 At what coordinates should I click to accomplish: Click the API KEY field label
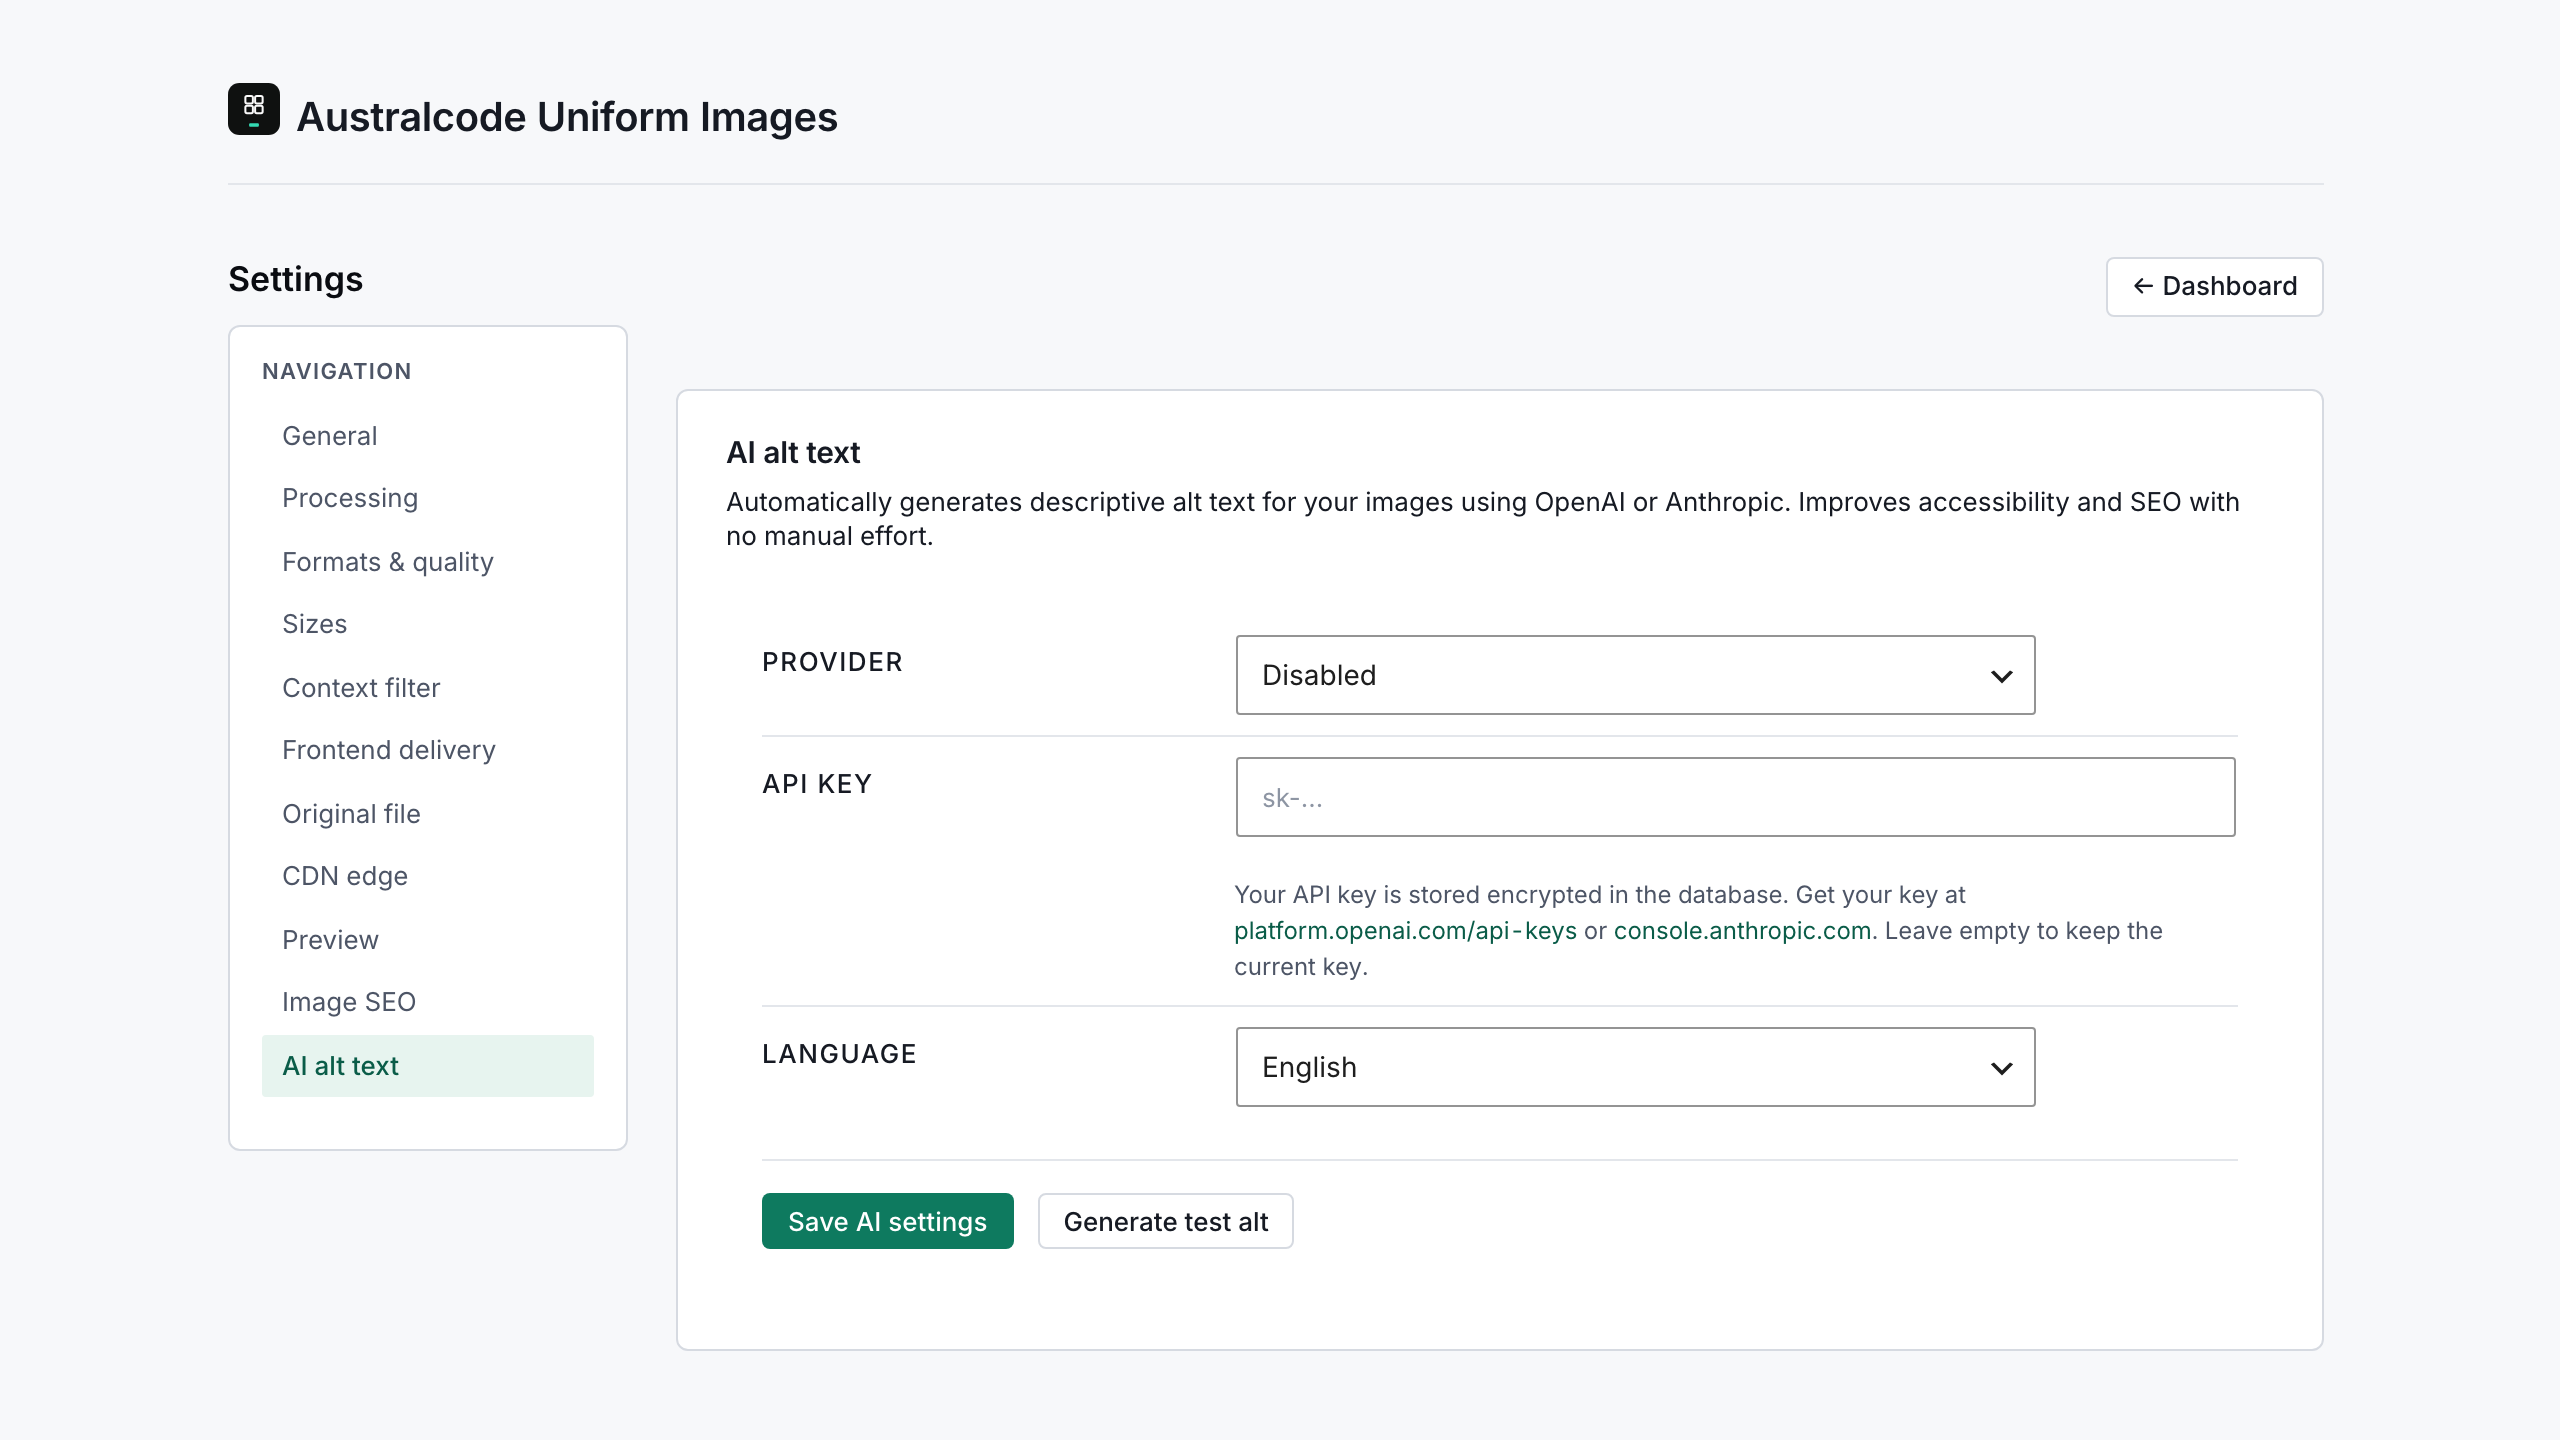pyautogui.click(x=817, y=784)
